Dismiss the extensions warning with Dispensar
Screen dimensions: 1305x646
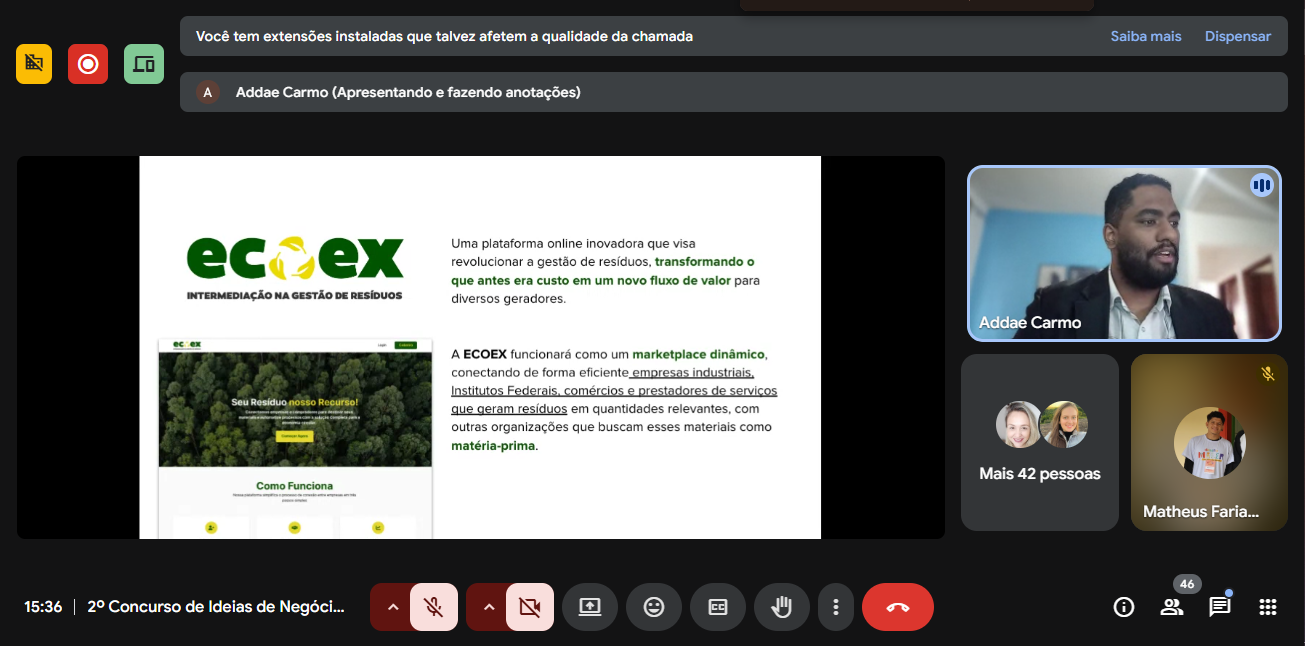(x=1238, y=36)
